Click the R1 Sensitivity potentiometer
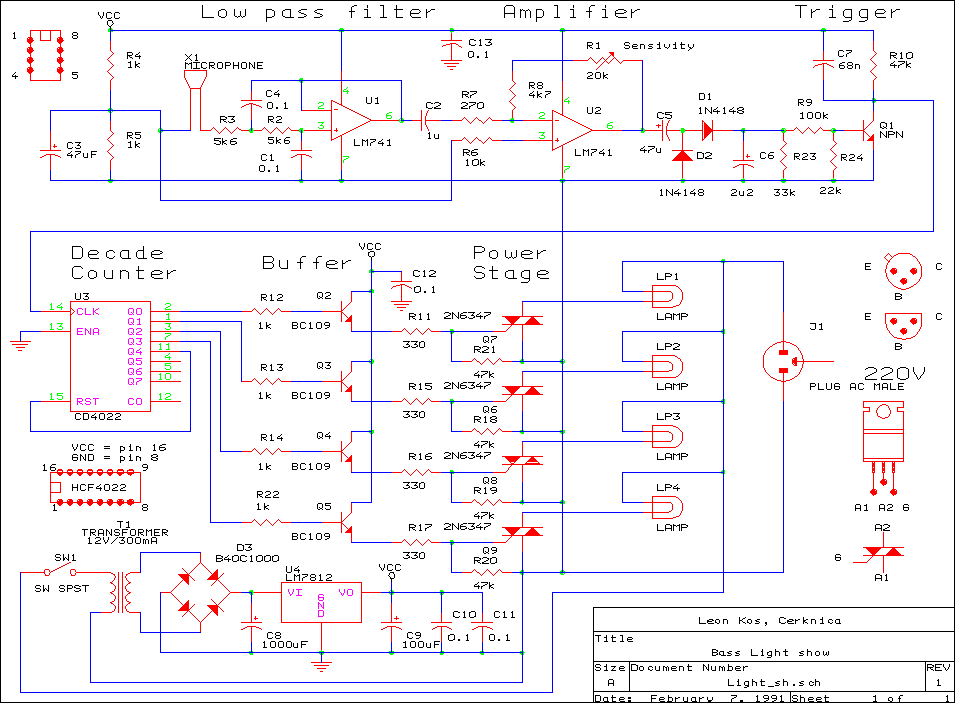 click(598, 59)
